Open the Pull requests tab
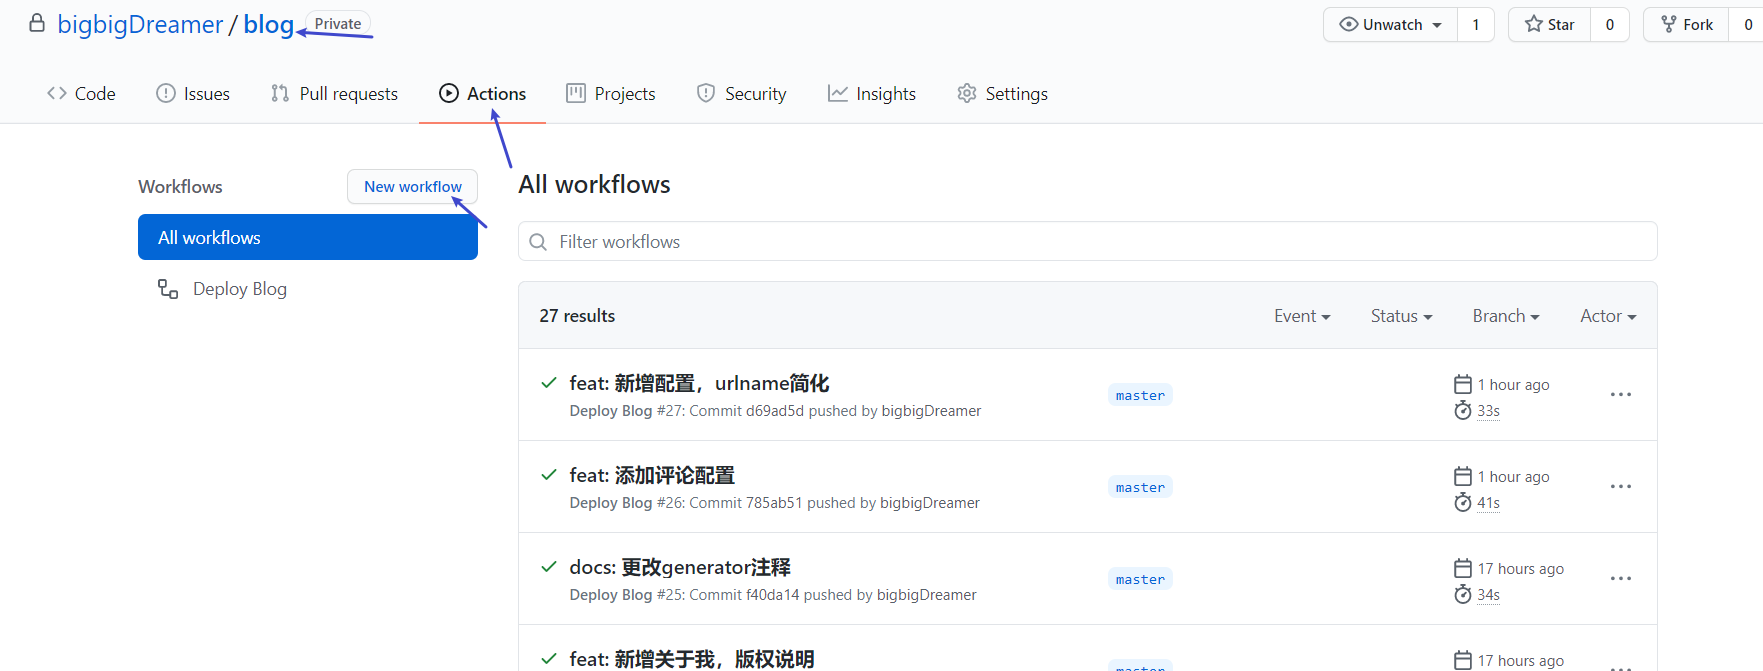1763x671 pixels. click(x=334, y=93)
